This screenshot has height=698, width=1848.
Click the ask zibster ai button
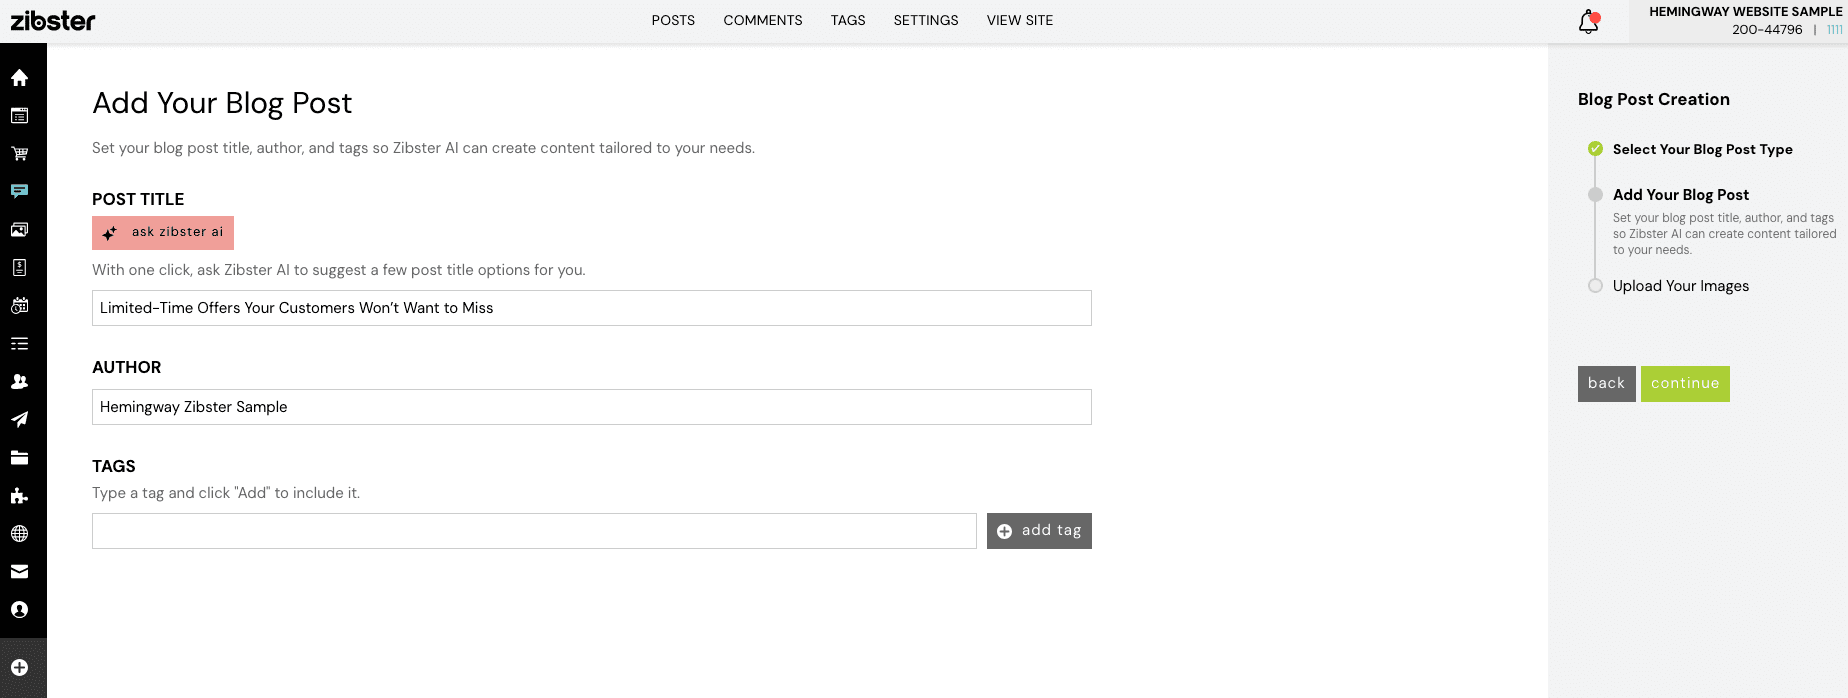[163, 232]
